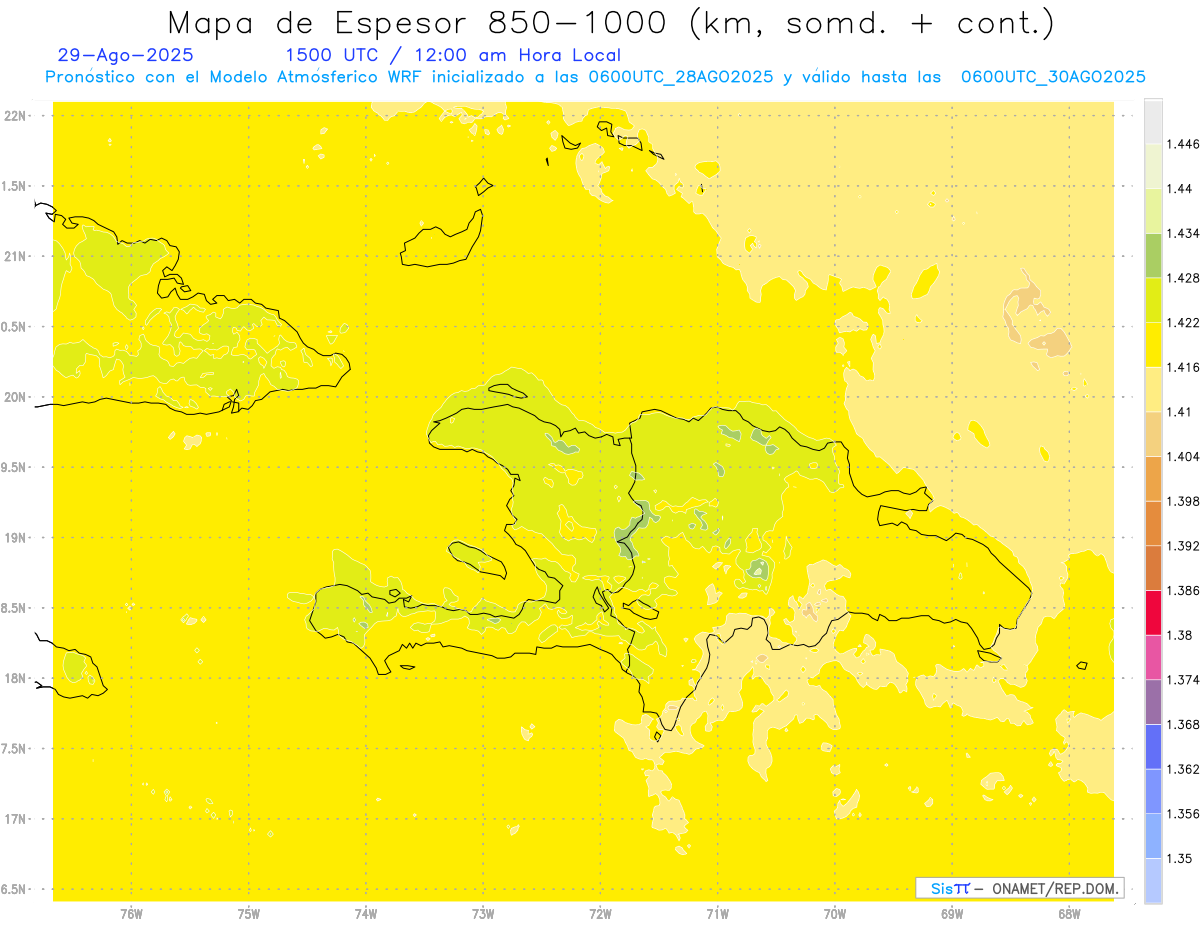Screen dimensions: 1200x927
Task: Select the date label '29-Ago-2025'
Action: click(x=126, y=56)
